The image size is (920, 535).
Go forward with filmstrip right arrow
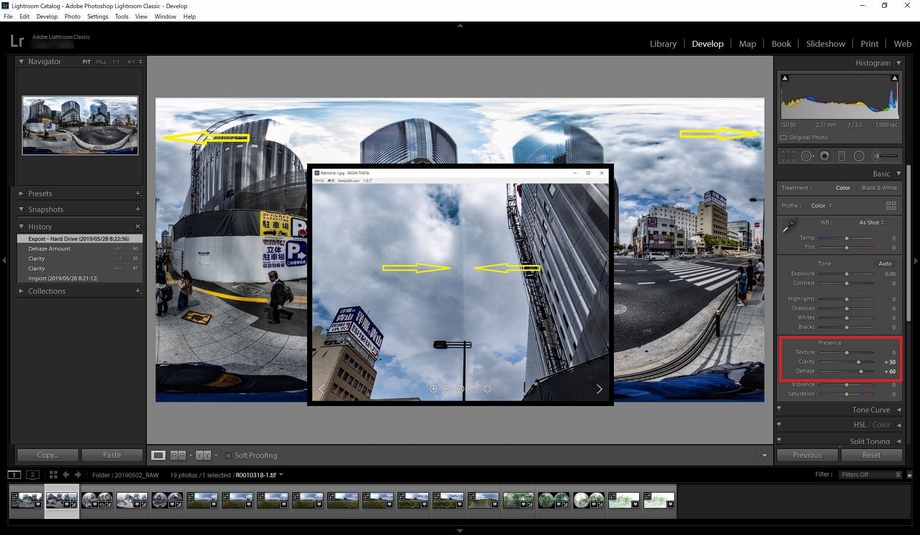tap(77, 475)
